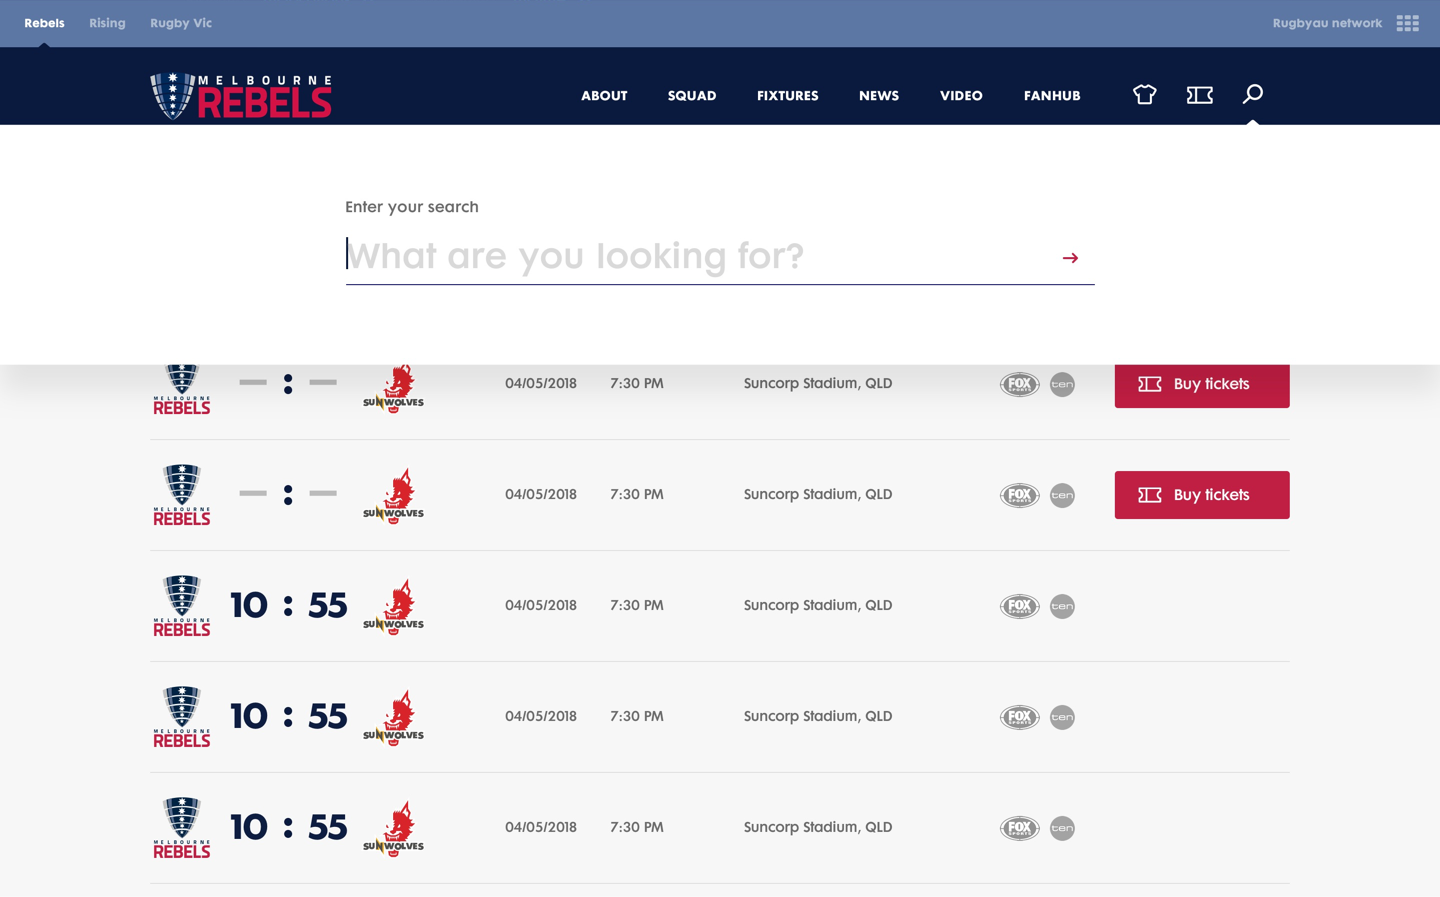Click the Melbourne Rebels header logo
This screenshot has height=897, width=1440.
241,96
